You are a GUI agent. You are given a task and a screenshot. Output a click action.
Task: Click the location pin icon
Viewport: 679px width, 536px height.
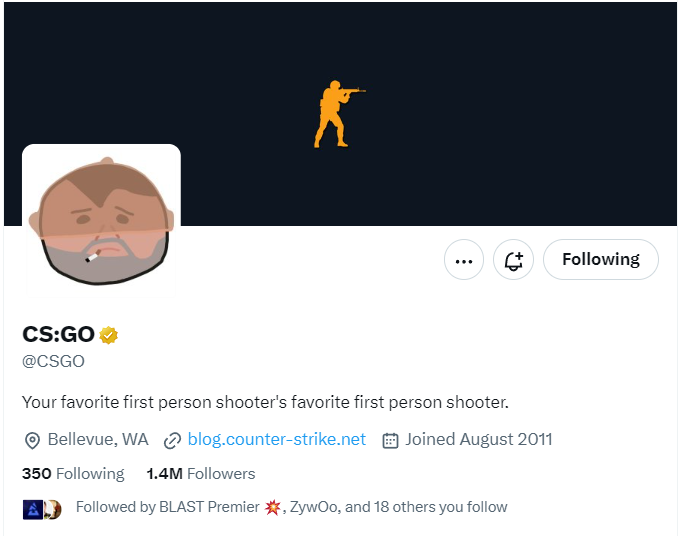tap(32, 440)
